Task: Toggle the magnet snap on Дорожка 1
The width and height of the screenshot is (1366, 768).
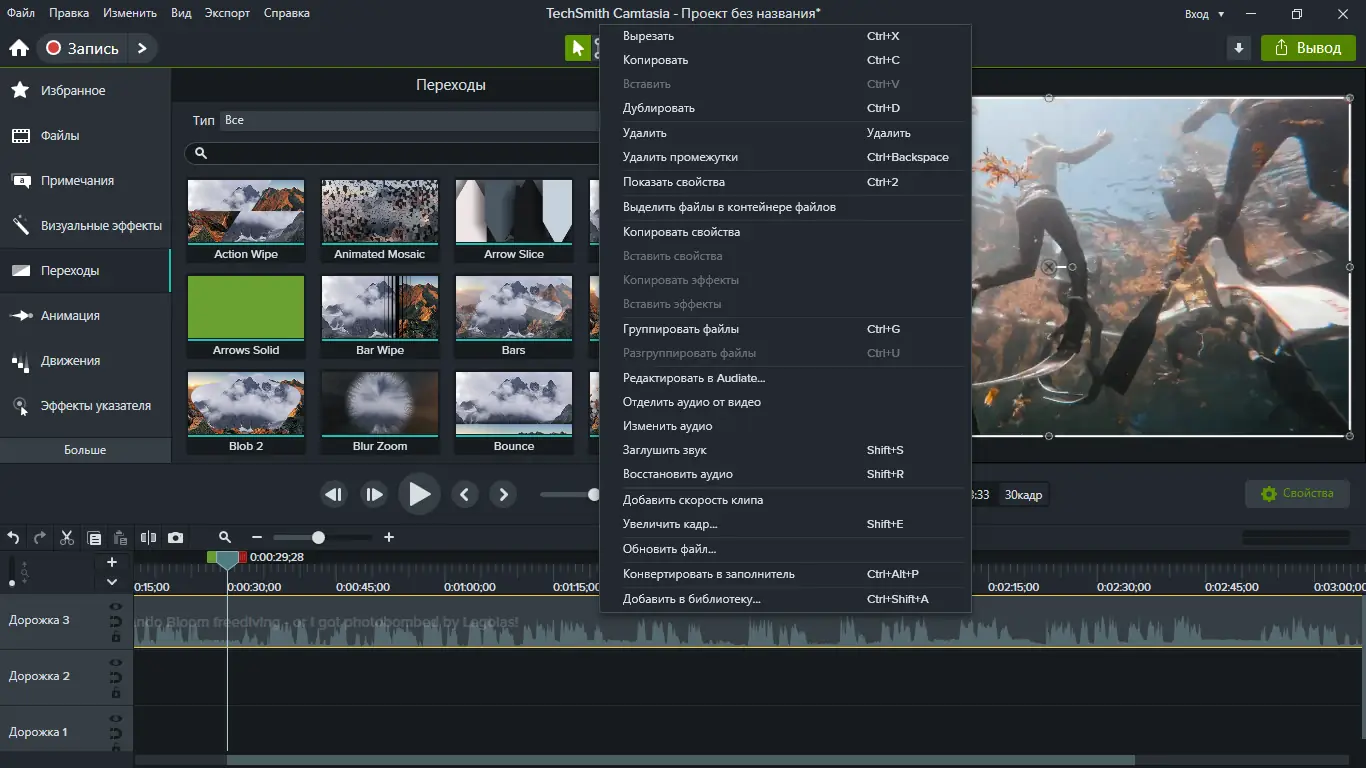Action: click(116, 733)
